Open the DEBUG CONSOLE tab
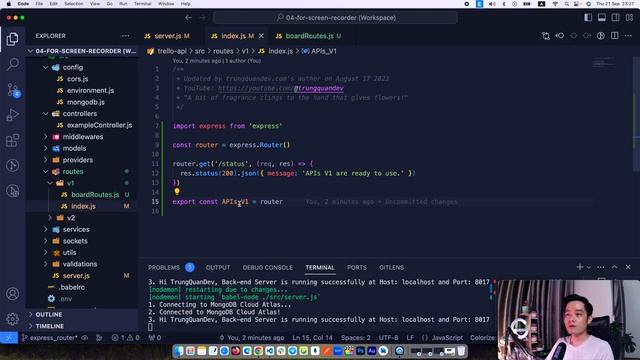 tap(267, 267)
